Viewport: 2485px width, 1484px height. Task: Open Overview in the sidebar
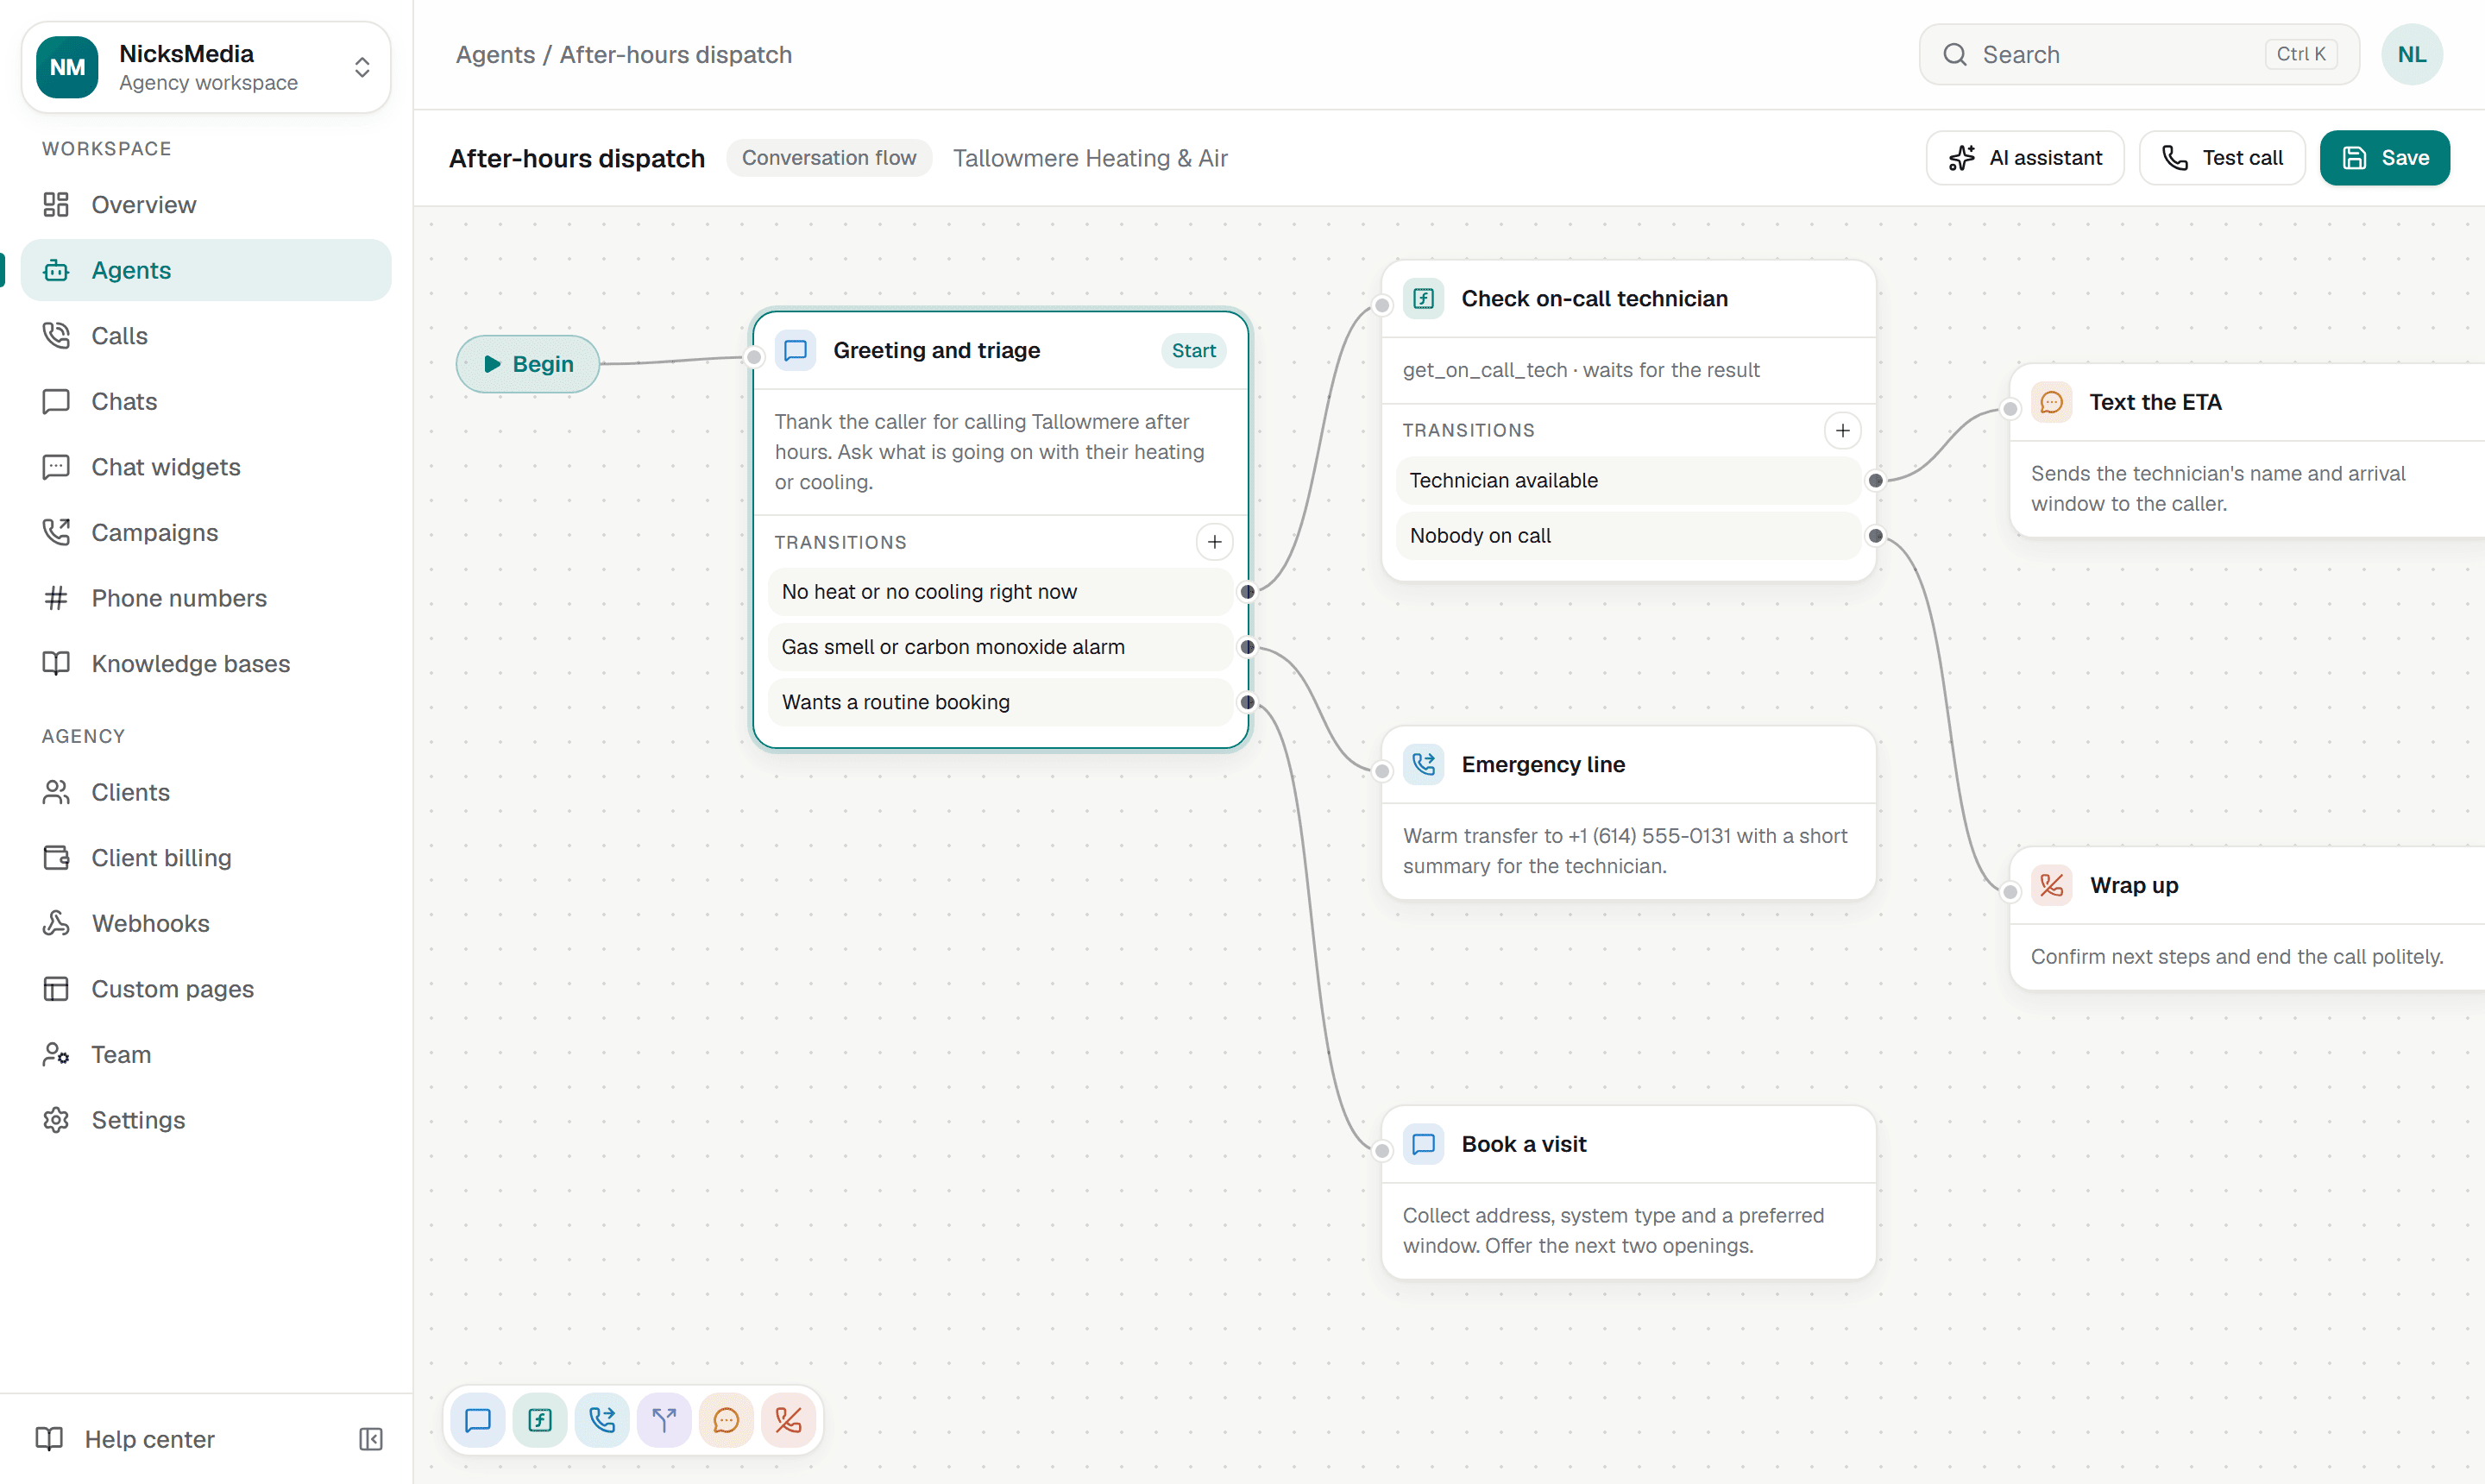pos(206,204)
